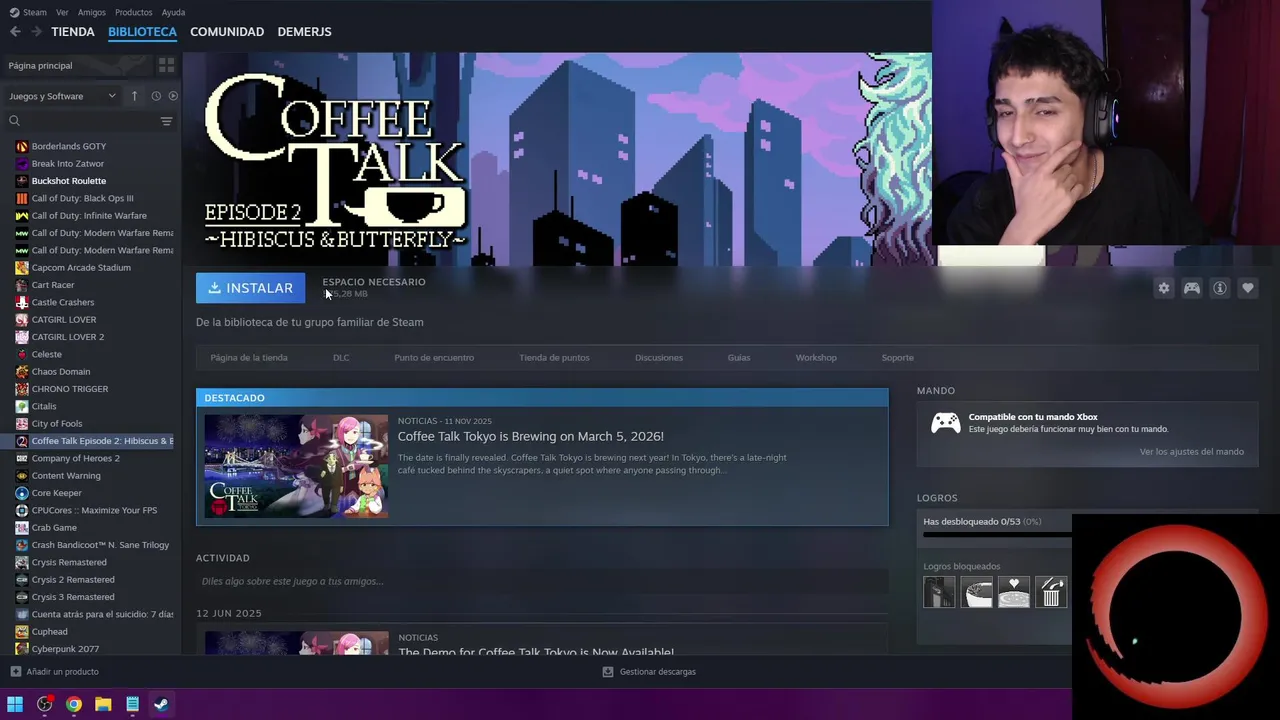Click Ver los ajustes del mando link
Viewport: 1280px width, 720px height.
click(1192, 452)
